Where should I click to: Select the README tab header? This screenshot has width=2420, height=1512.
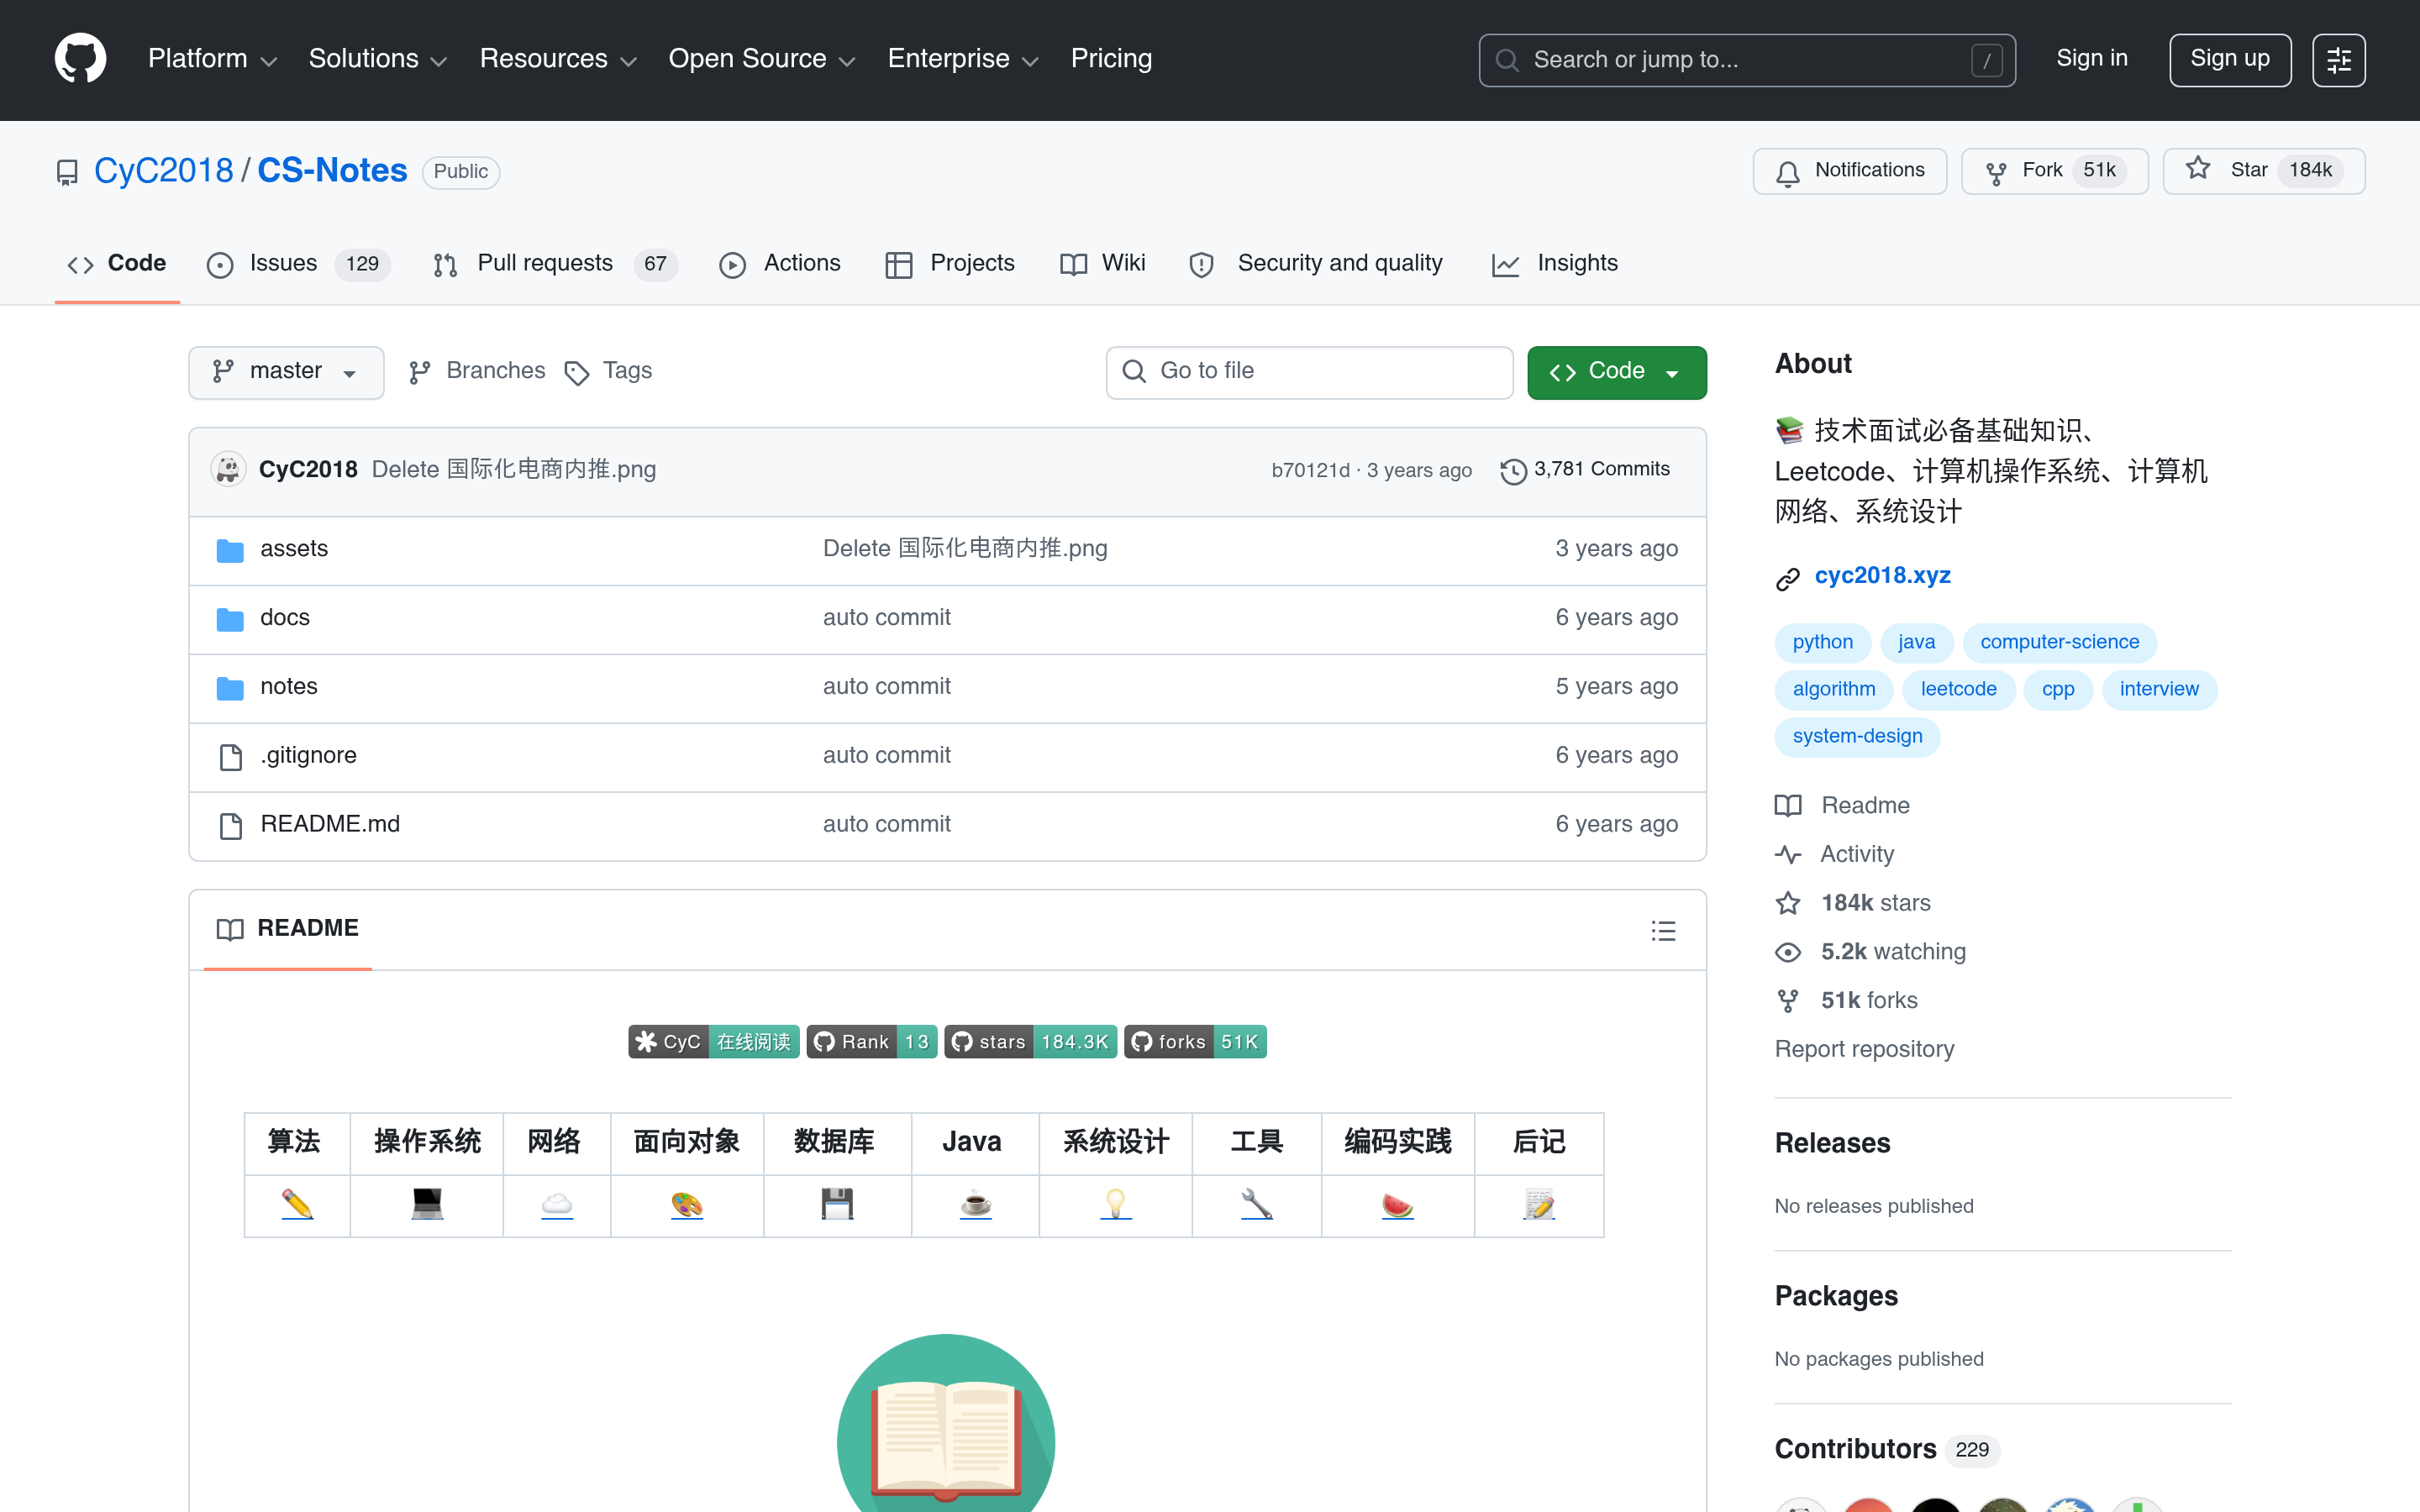288,929
